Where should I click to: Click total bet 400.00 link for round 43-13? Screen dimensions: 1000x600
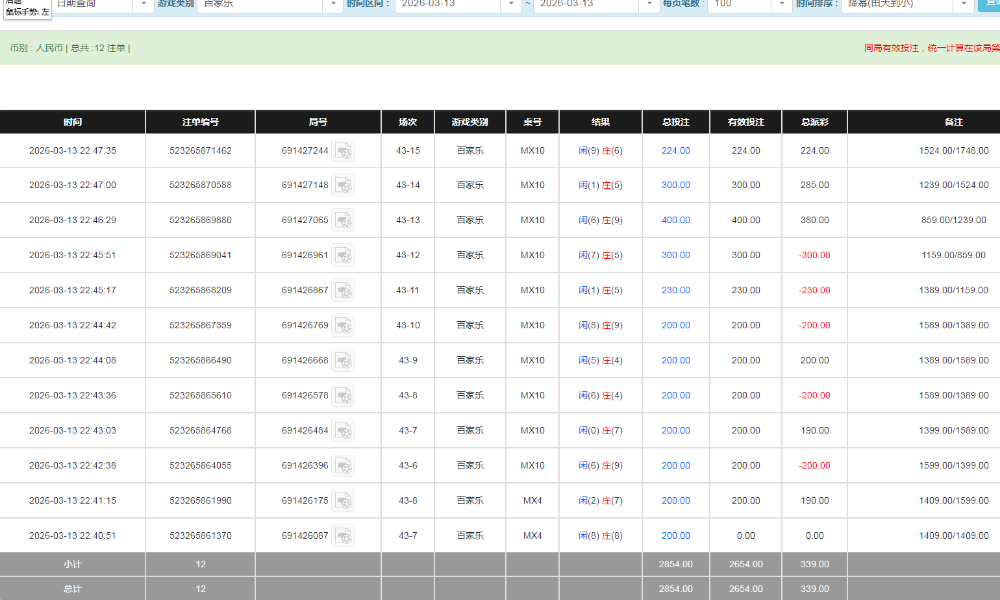click(675, 221)
